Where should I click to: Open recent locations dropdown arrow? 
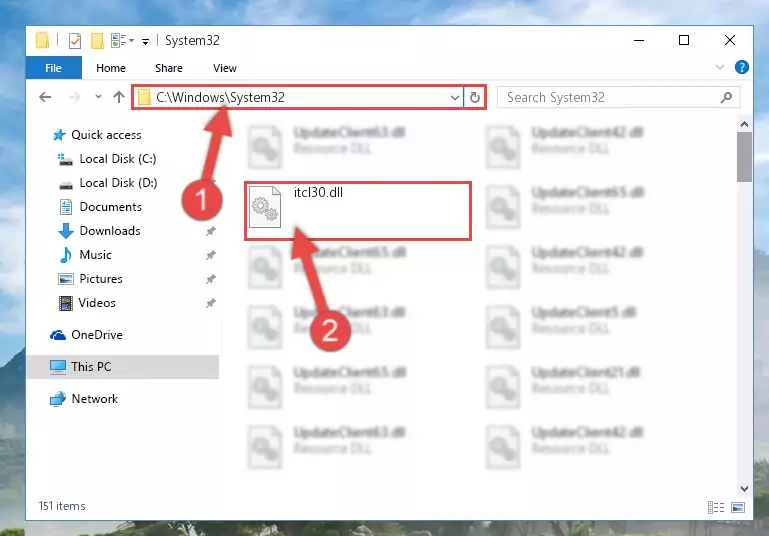[x=98, y=97]
